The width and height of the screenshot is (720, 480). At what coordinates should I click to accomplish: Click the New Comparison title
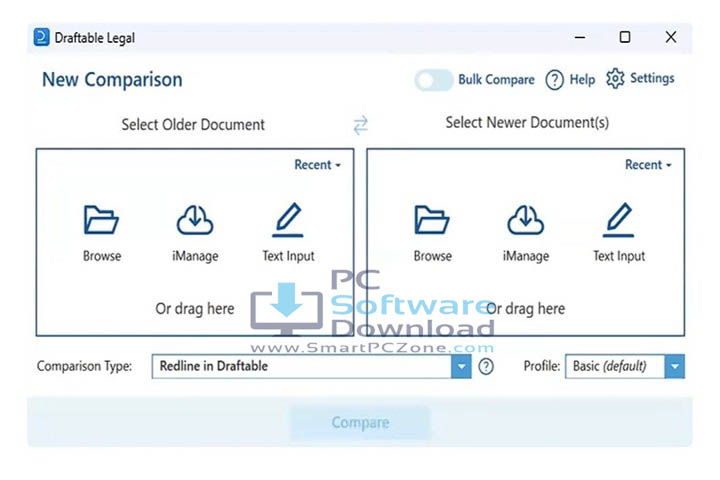pos(112,79)
